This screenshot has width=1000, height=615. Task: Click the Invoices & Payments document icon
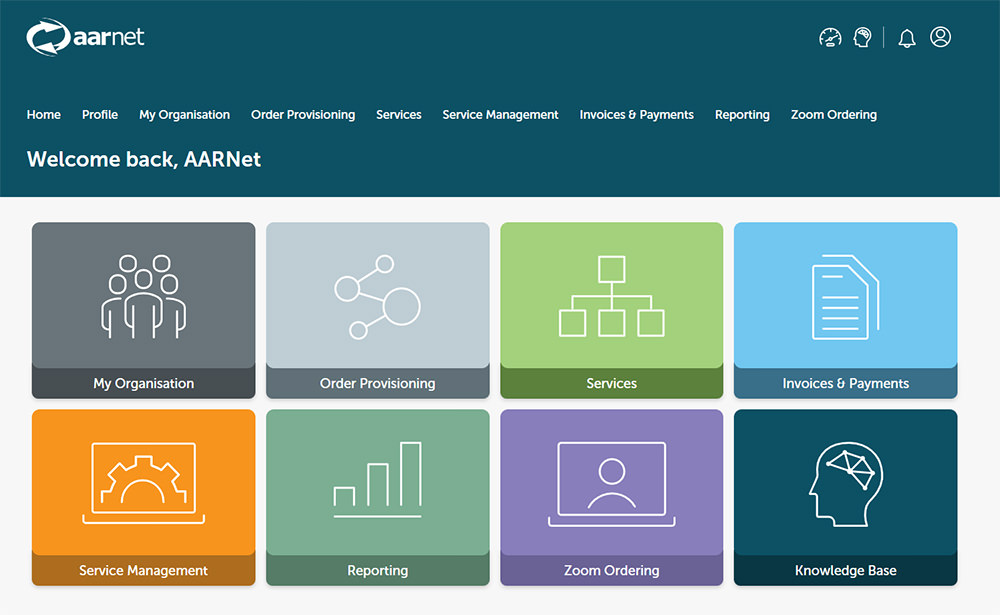click(846, 297)
